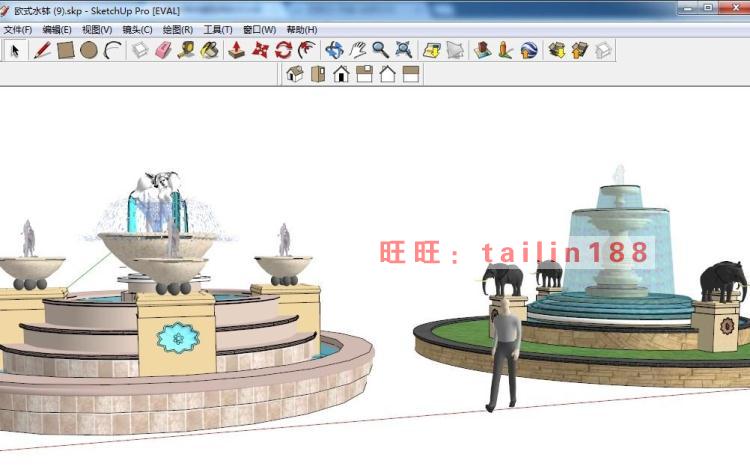Open the 编辑(E) menu
Screen dimensions: 750x472
pos(57,30)
